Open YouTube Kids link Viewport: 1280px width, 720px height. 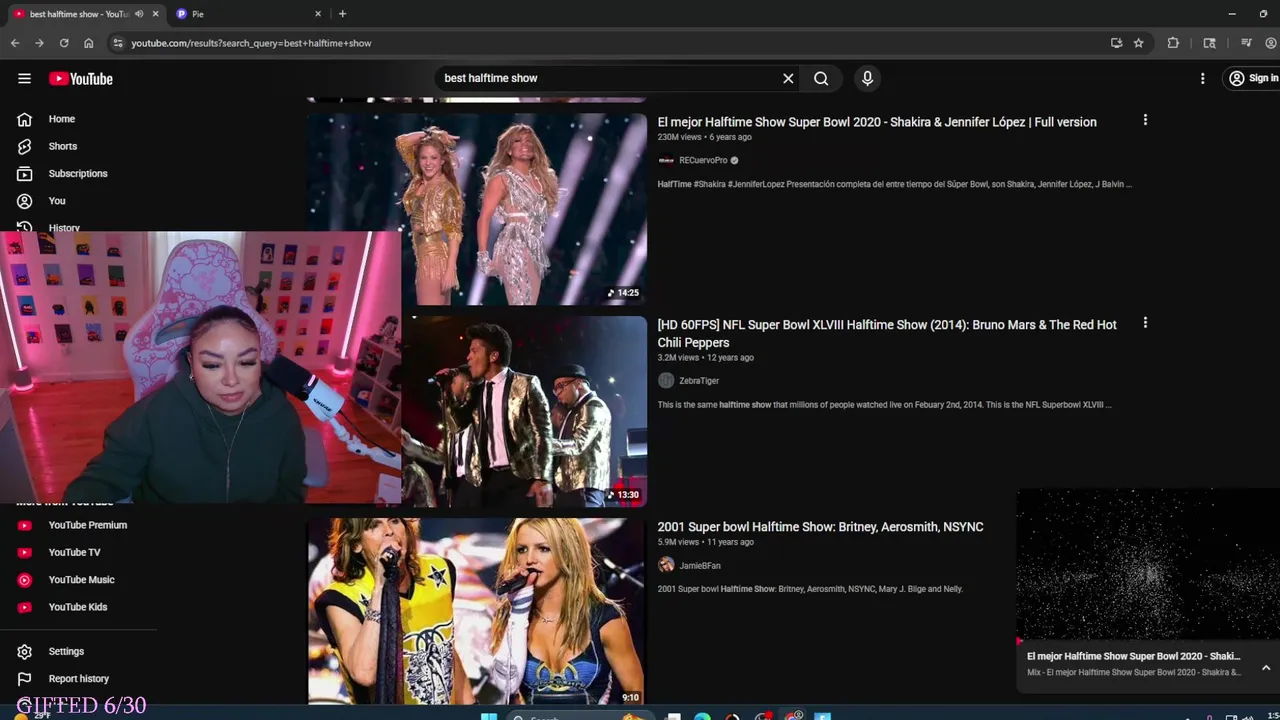[78, 607]
